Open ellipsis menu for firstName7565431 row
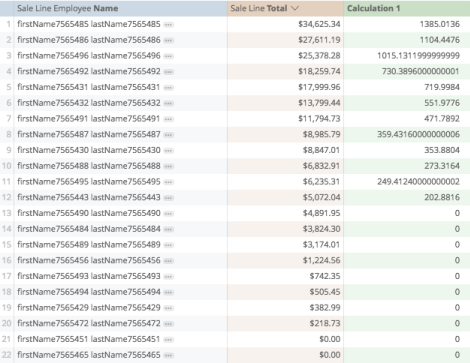470x363 pixels. point(169,87)
